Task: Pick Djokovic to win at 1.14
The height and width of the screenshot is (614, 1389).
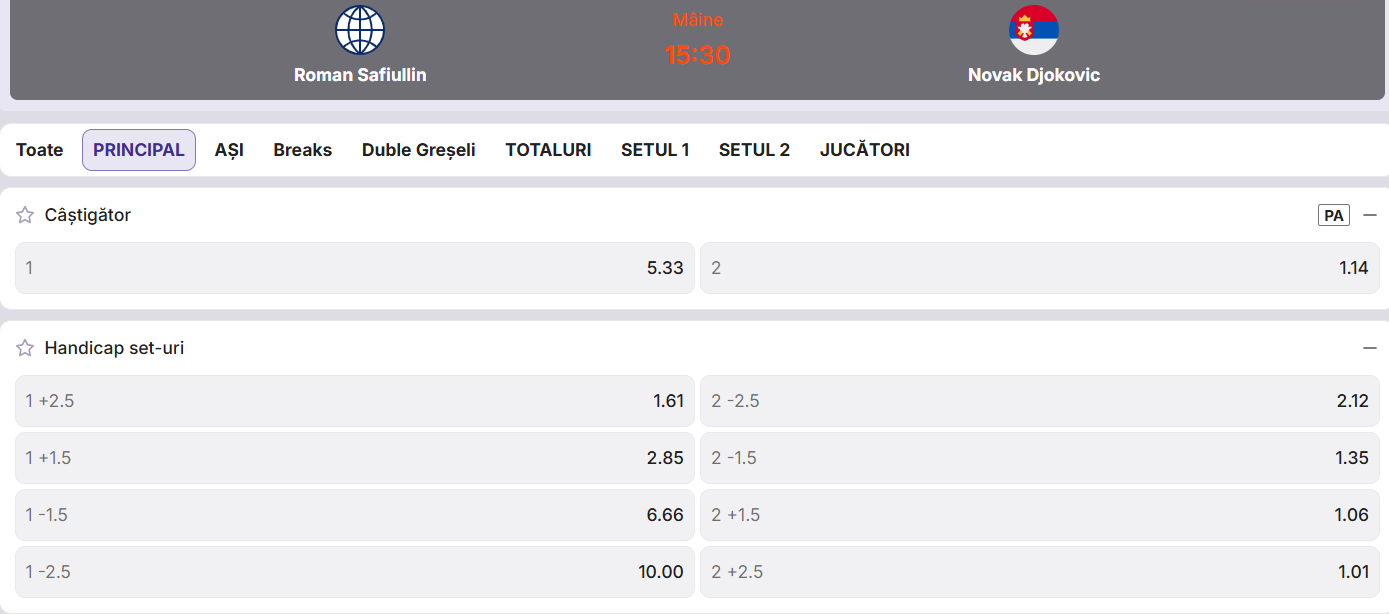Action: tap(1039, 268)
